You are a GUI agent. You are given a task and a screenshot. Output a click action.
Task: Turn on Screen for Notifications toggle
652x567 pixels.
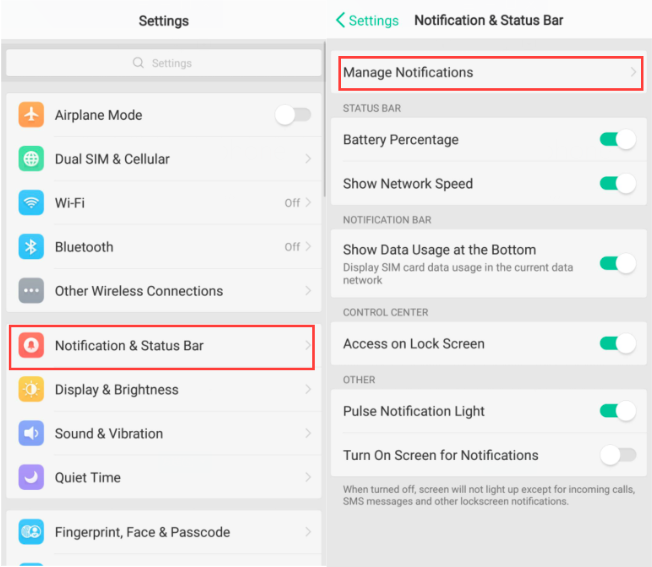pos(618,455)
